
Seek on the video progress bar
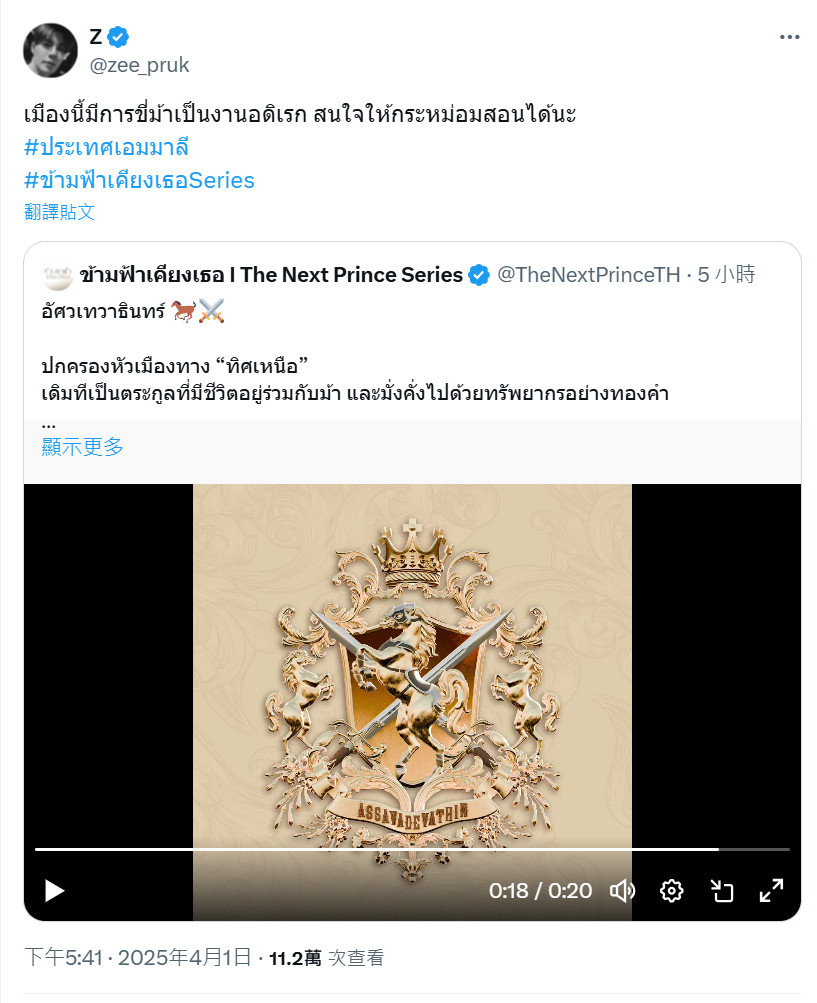(412, 849)
